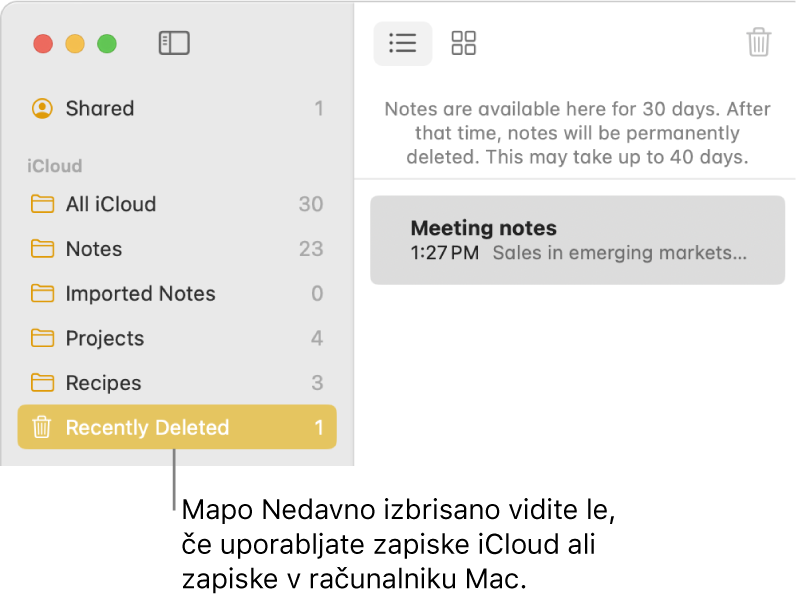Select the Recipes folder
798x601 pixels.
pyautogui.click(x=177, y=383)
